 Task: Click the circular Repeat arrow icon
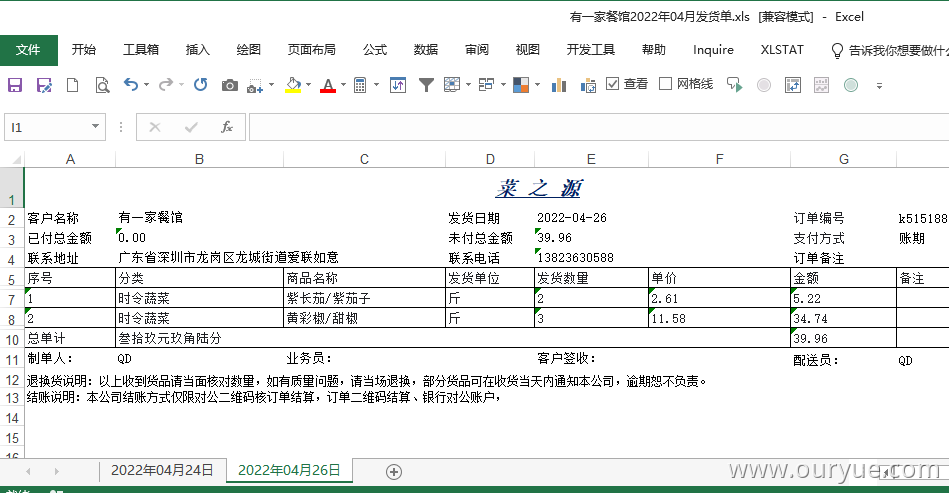[x=200, y=85]
